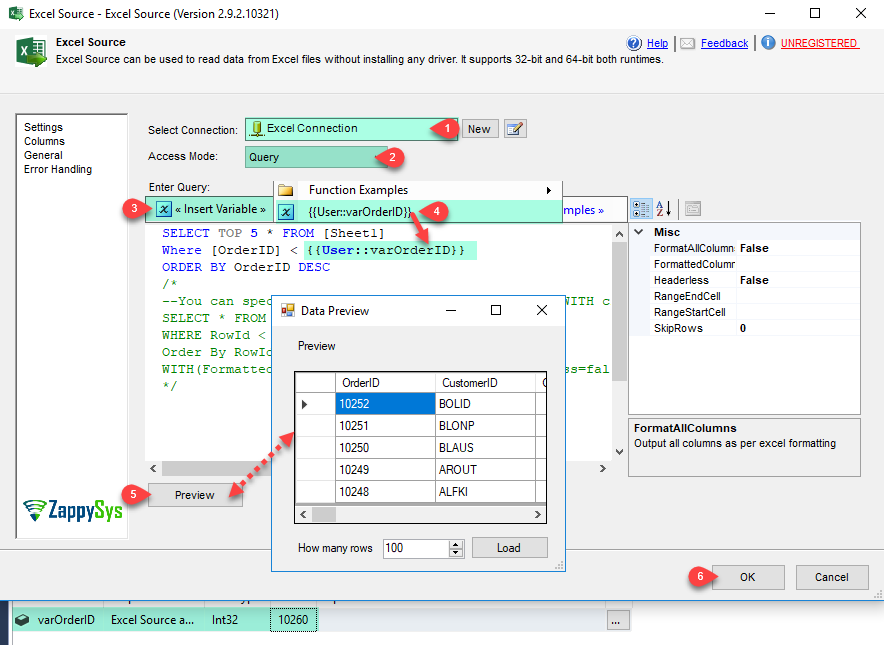The image size is (884, 645).
Task: Sort property grid alphabetically
Action: click(x=664, y=209)
